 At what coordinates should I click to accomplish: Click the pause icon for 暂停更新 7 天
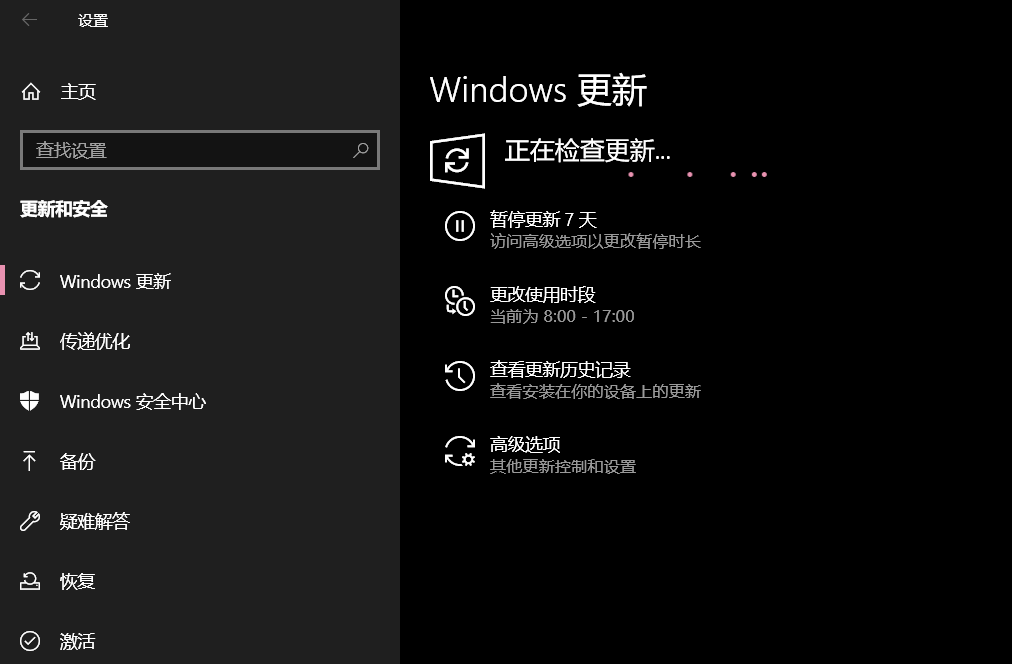click(459, 225)
